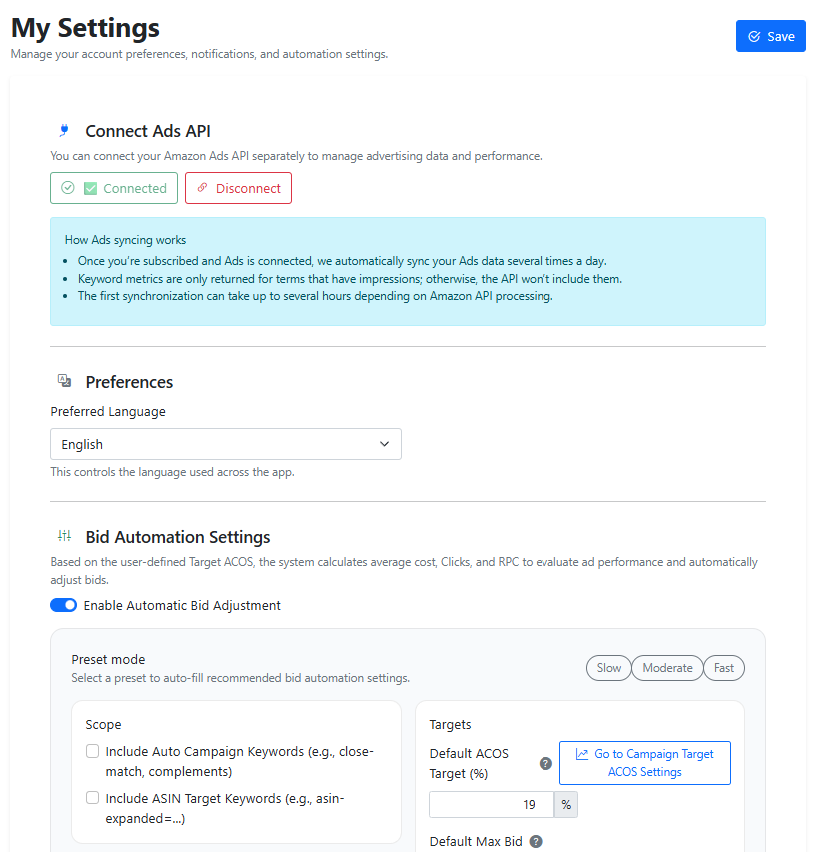This screenshot has height=852, width=817.
Task: Open the Preferred Language dropdown
Action: click(225, 444)
